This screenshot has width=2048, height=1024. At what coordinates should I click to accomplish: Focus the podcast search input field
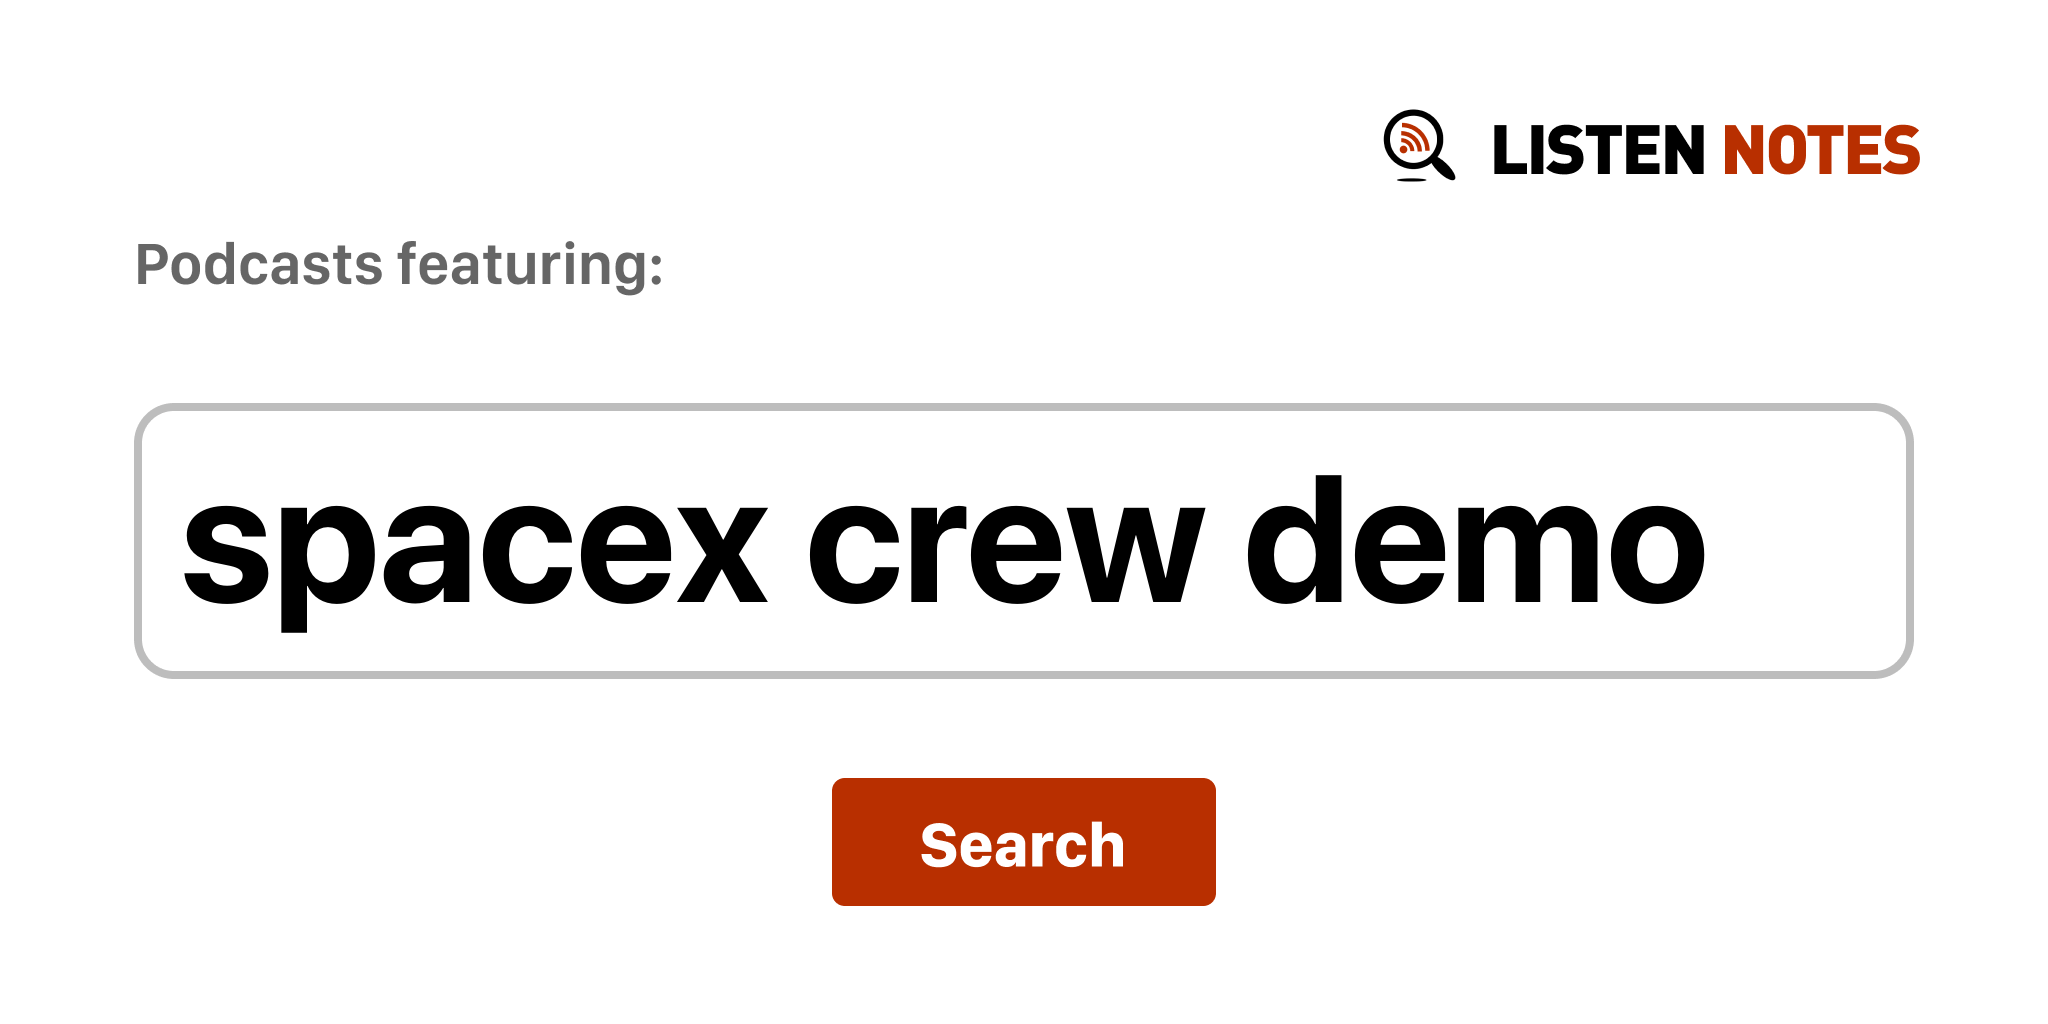tap(1022, 541)
